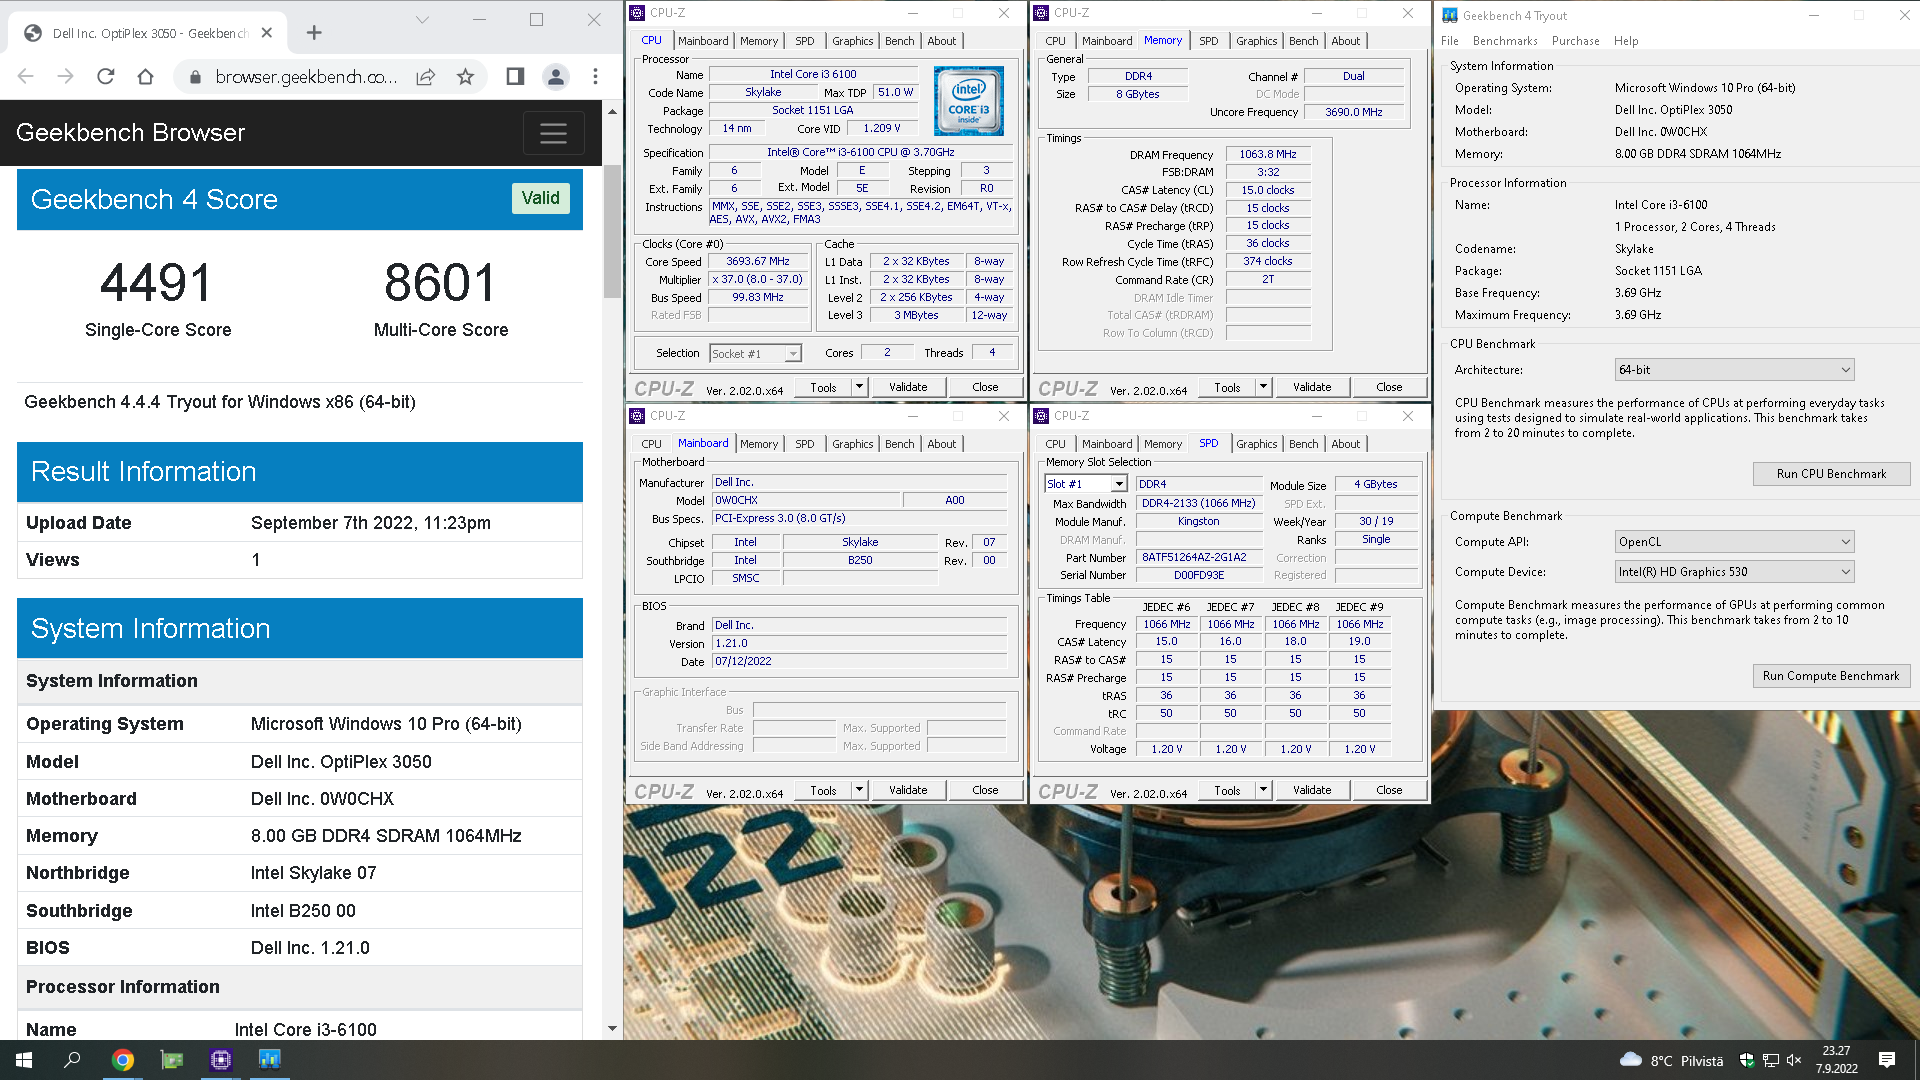The width and height of the screenshot is (1920, 1080).
Task: Reload the Geekbench browser page
Action: pos(105,77)
